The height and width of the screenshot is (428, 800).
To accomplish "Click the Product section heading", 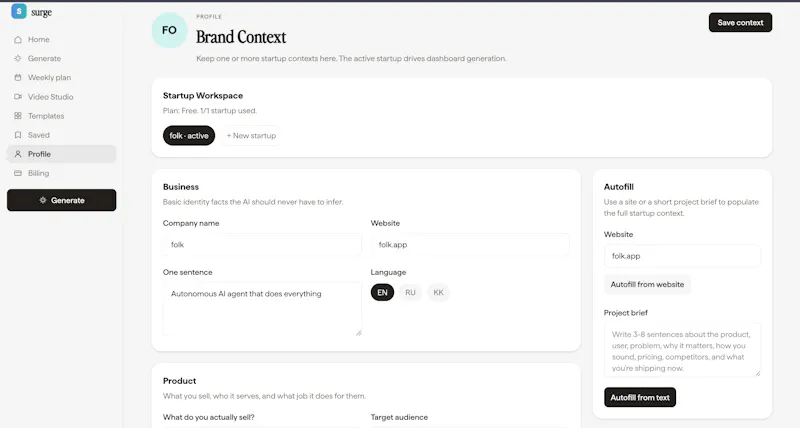I will point(179,381).
